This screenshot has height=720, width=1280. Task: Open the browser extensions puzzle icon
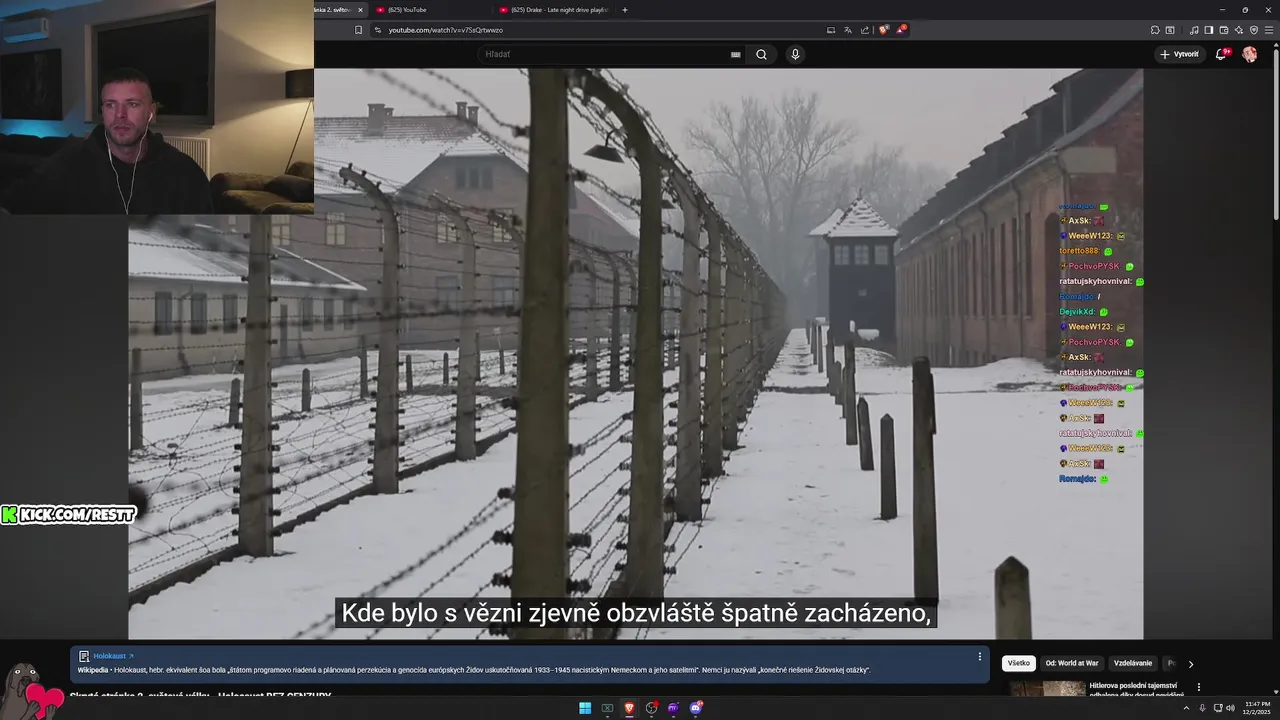1155,30
